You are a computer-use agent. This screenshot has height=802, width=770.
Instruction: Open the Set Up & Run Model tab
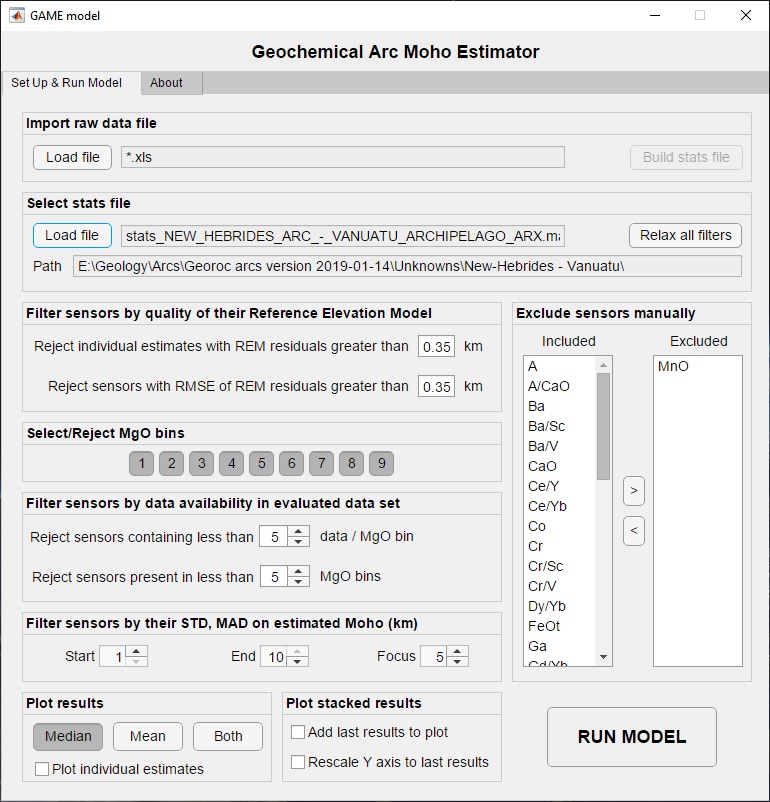[67, 83]
